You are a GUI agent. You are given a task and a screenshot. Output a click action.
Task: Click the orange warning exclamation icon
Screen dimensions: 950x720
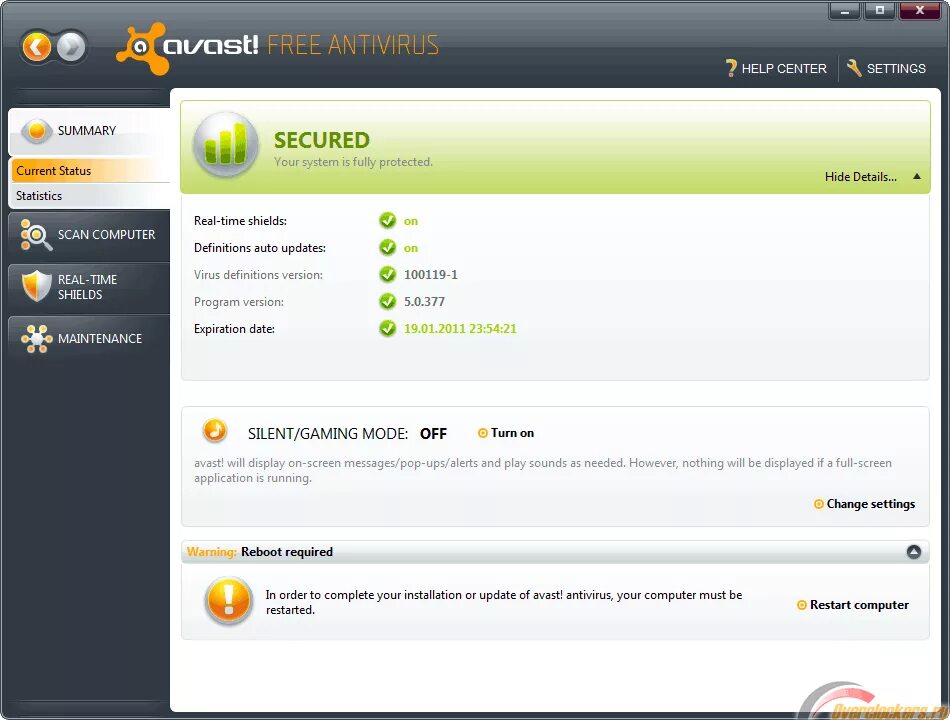(x=228, y=601)
